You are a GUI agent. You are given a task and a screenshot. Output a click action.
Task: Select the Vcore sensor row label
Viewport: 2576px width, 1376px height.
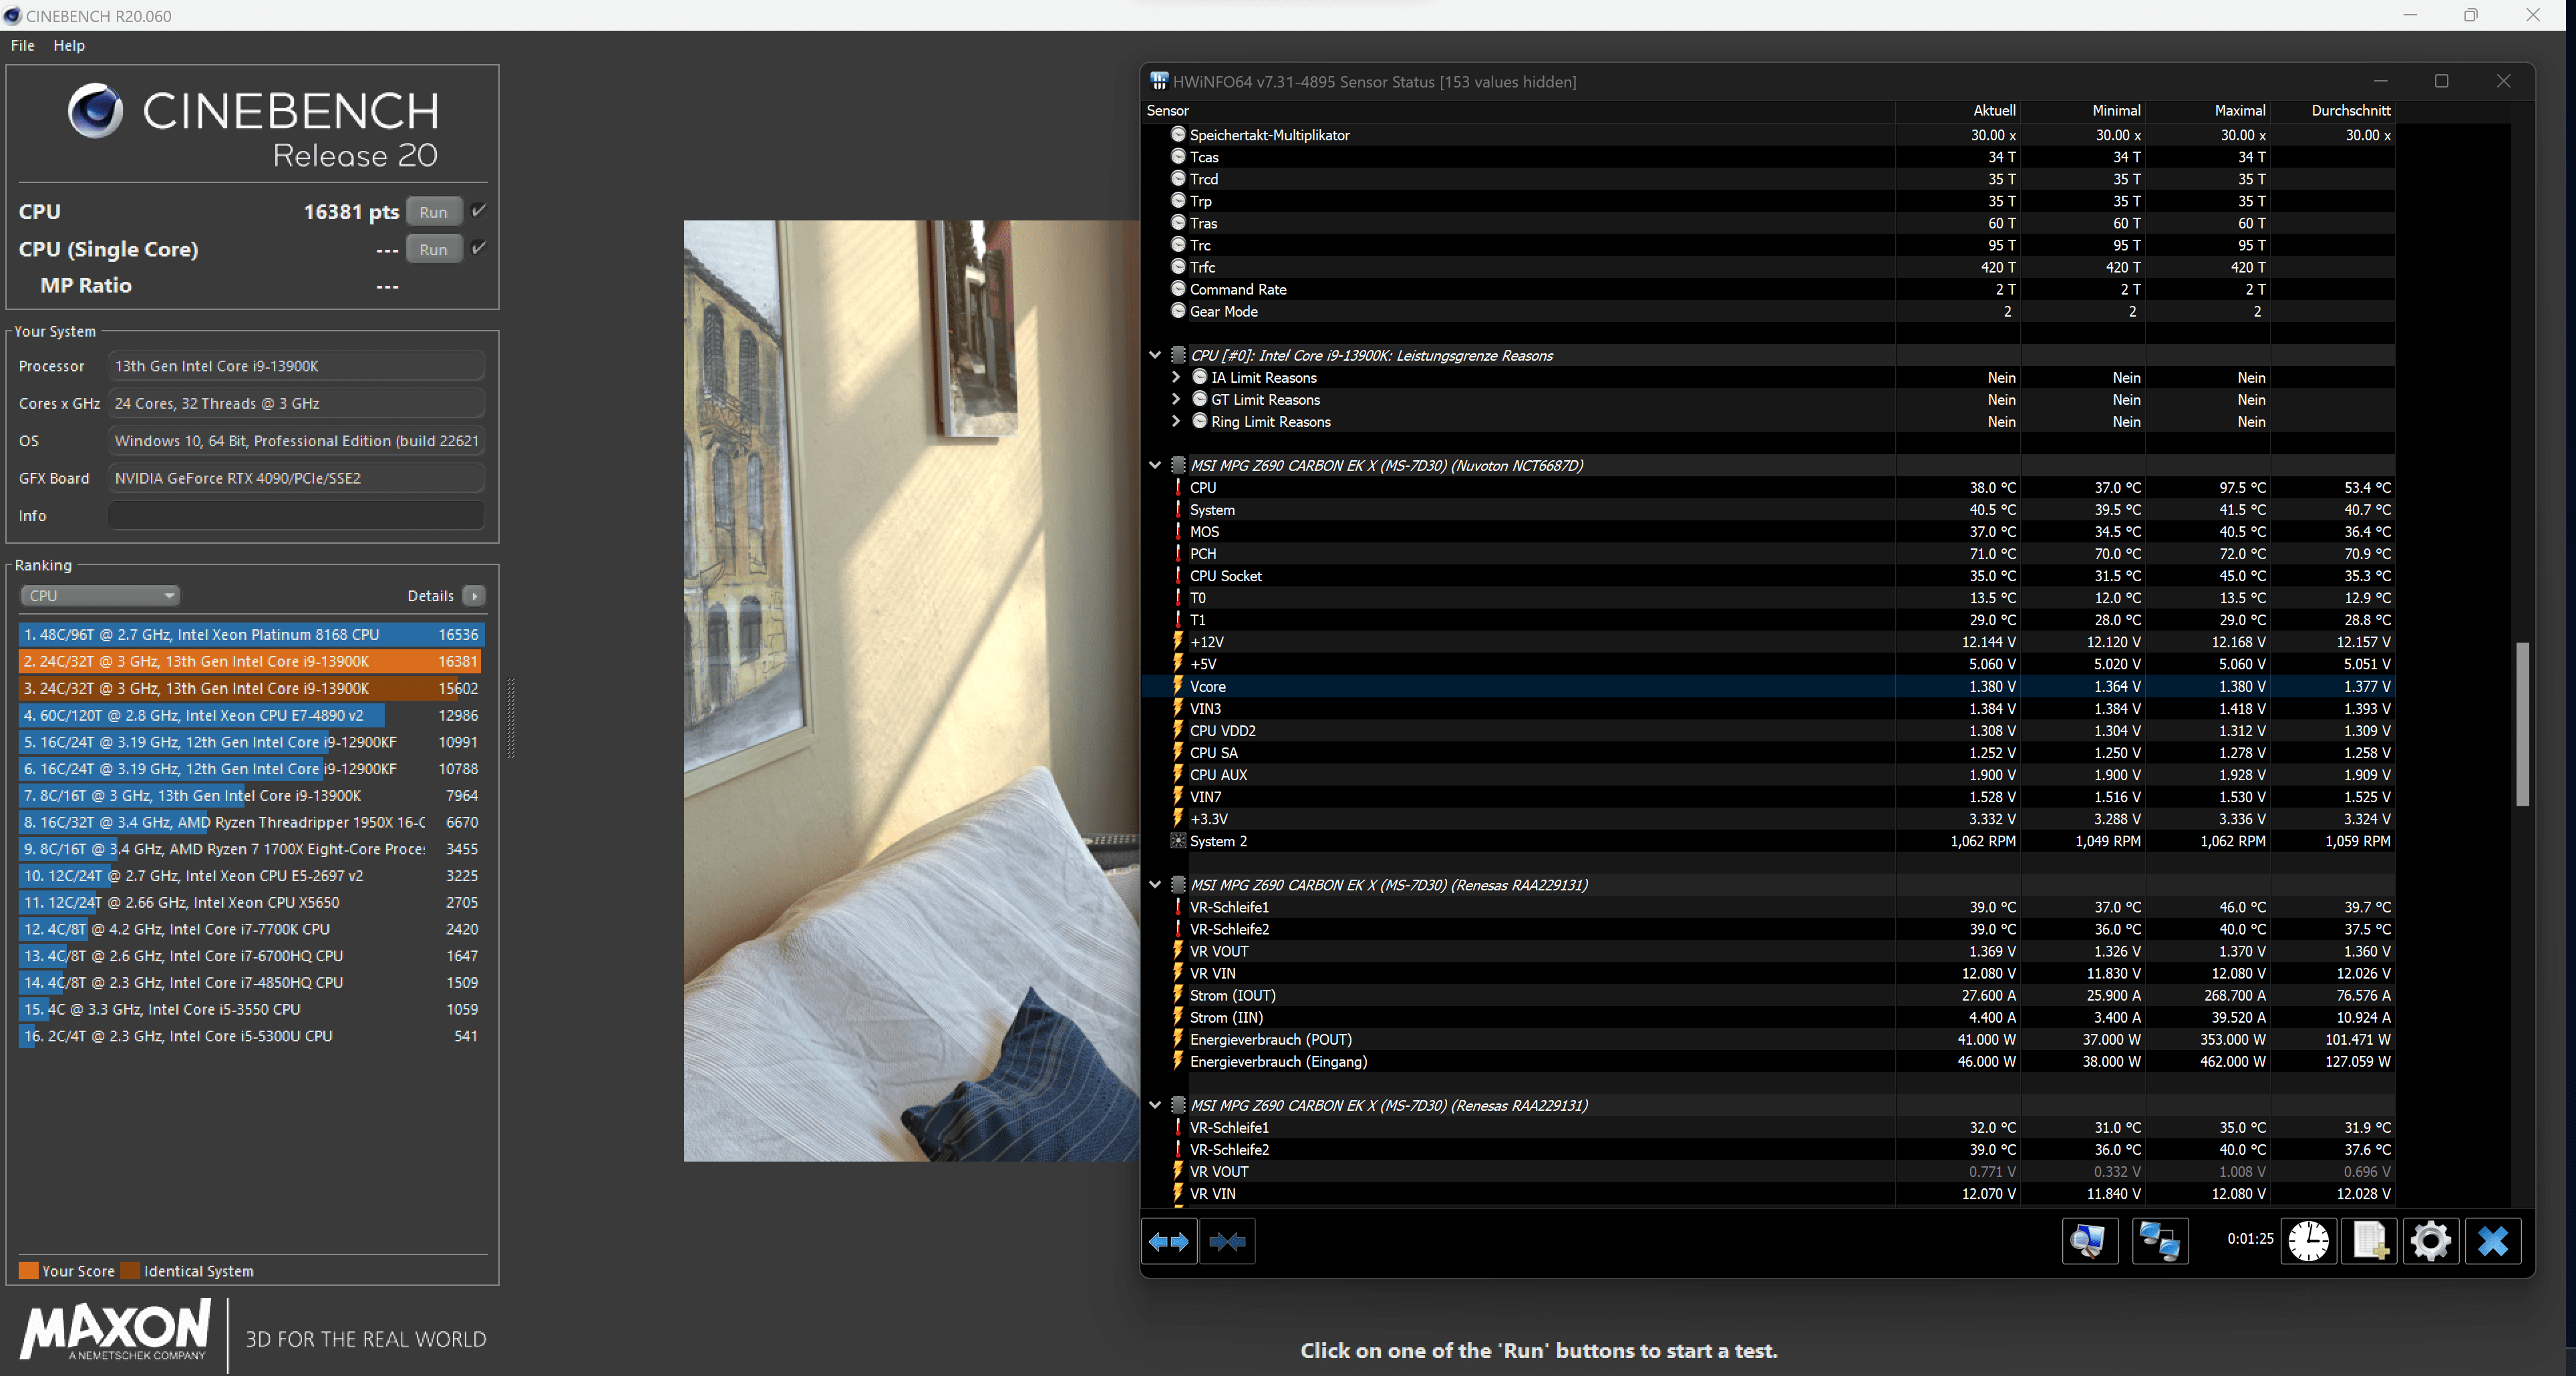click(1207, 686)
